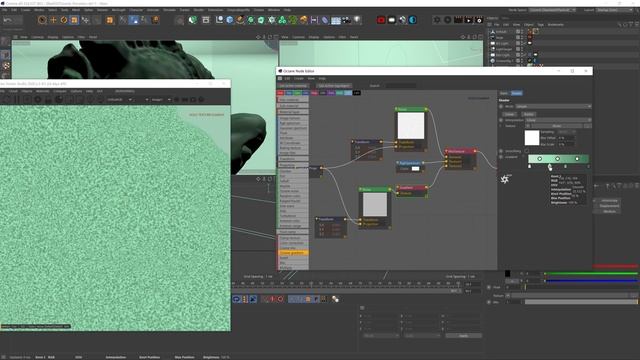Click the Get Active Material button
This screenshot has height=360, width=640.
click(293, 86)
